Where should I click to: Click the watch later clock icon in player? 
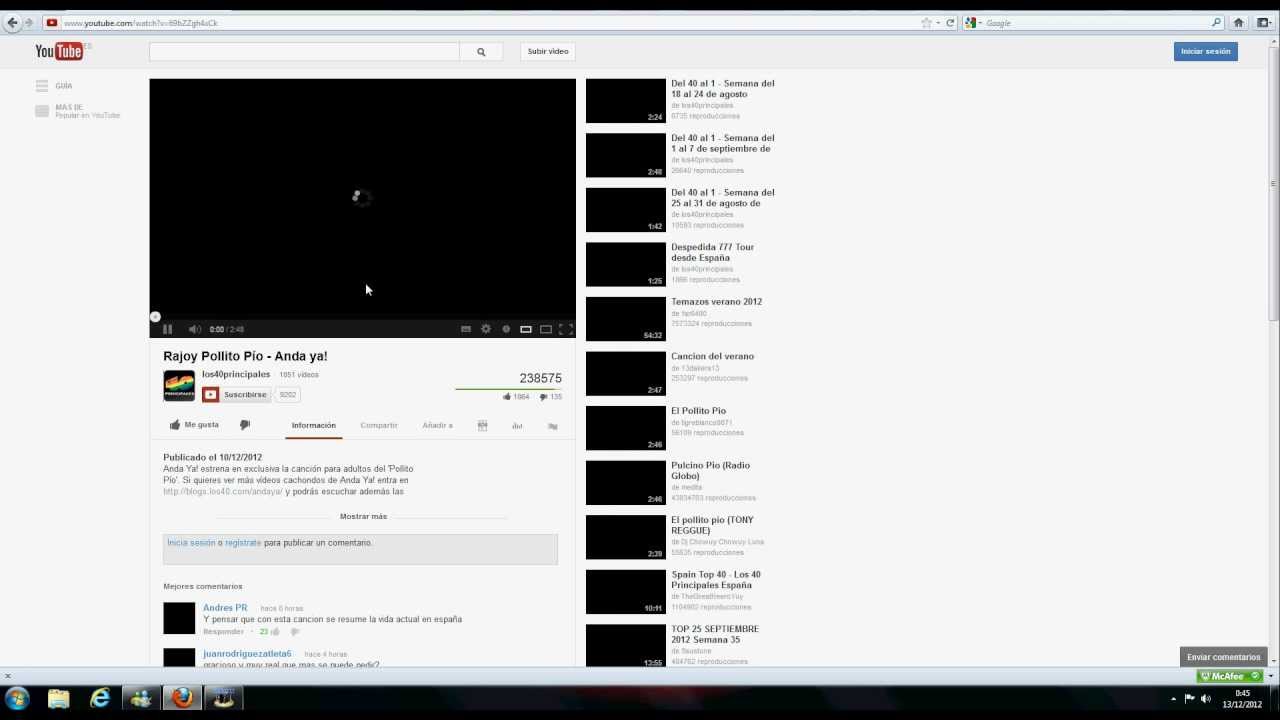506,329
